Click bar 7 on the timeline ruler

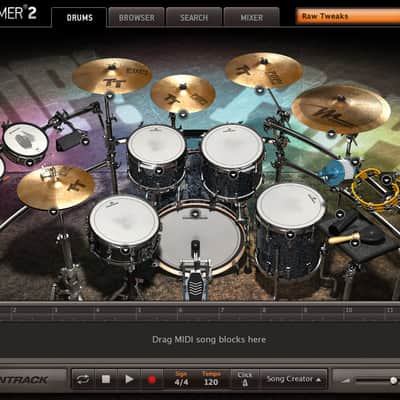221,310
